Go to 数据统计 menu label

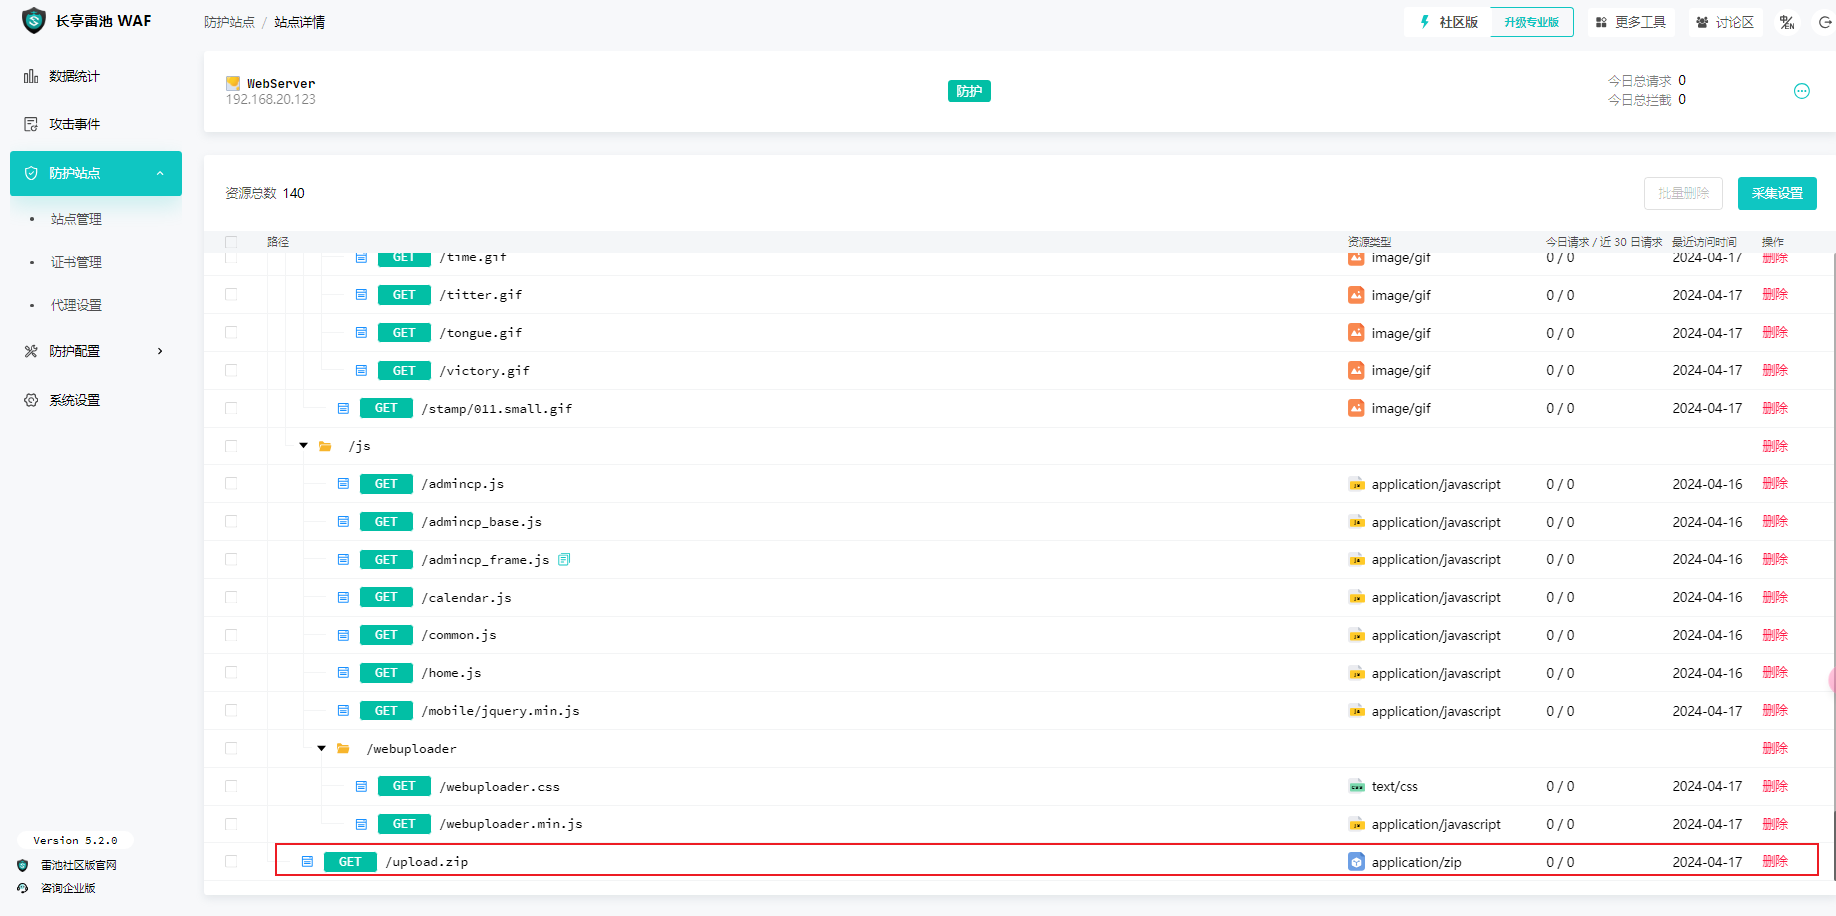click(x=74, y=76)
